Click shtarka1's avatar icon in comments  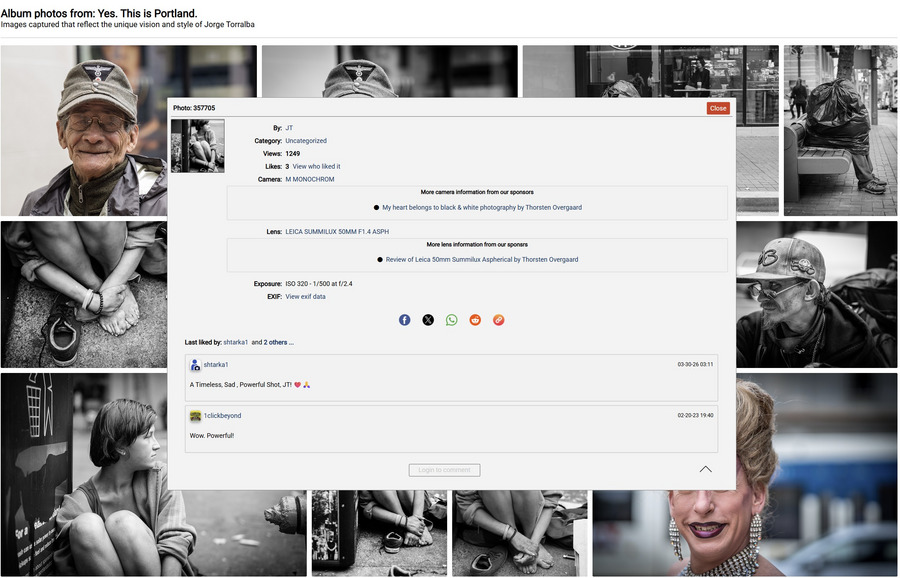[196, 365]
